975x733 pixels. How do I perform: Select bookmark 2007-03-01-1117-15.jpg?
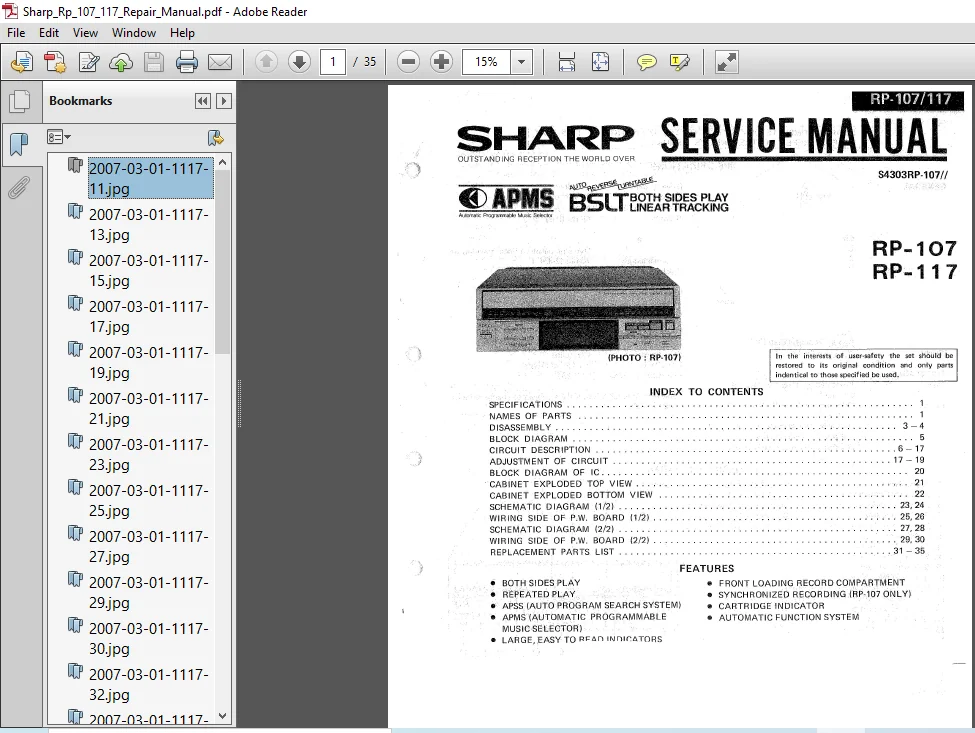click(149, 270)
